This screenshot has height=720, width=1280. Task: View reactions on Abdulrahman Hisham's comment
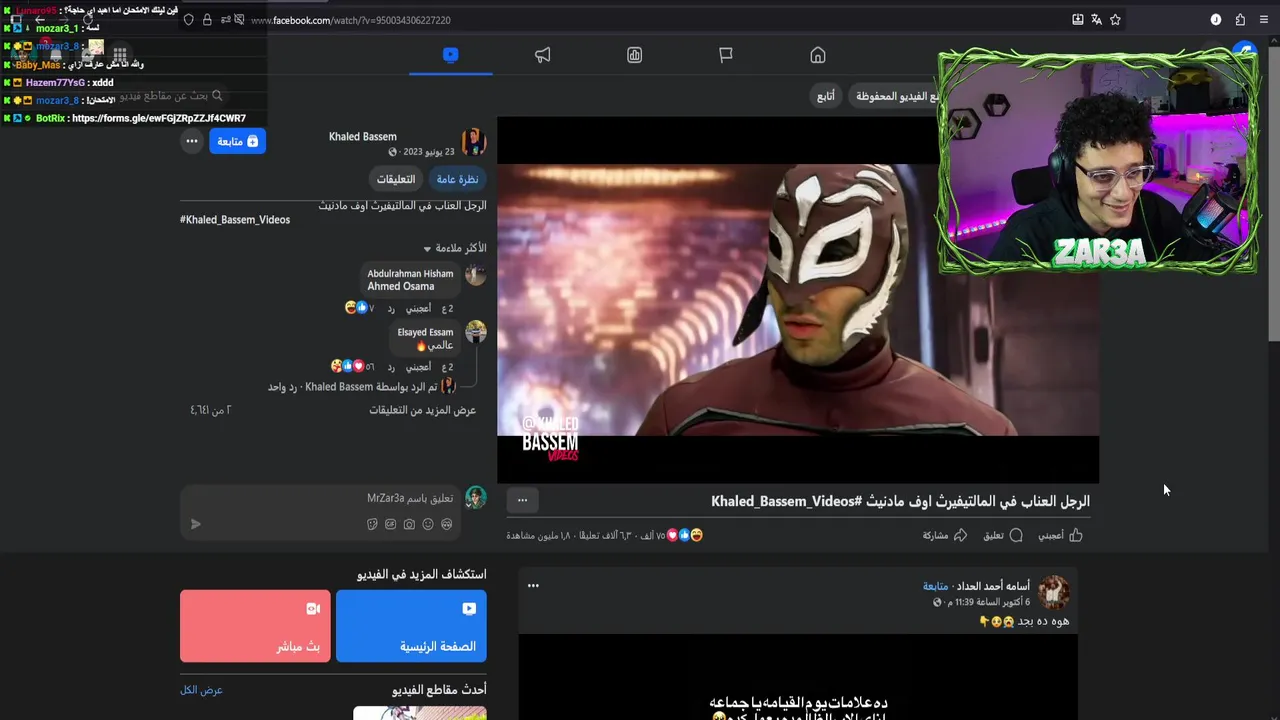359,308
